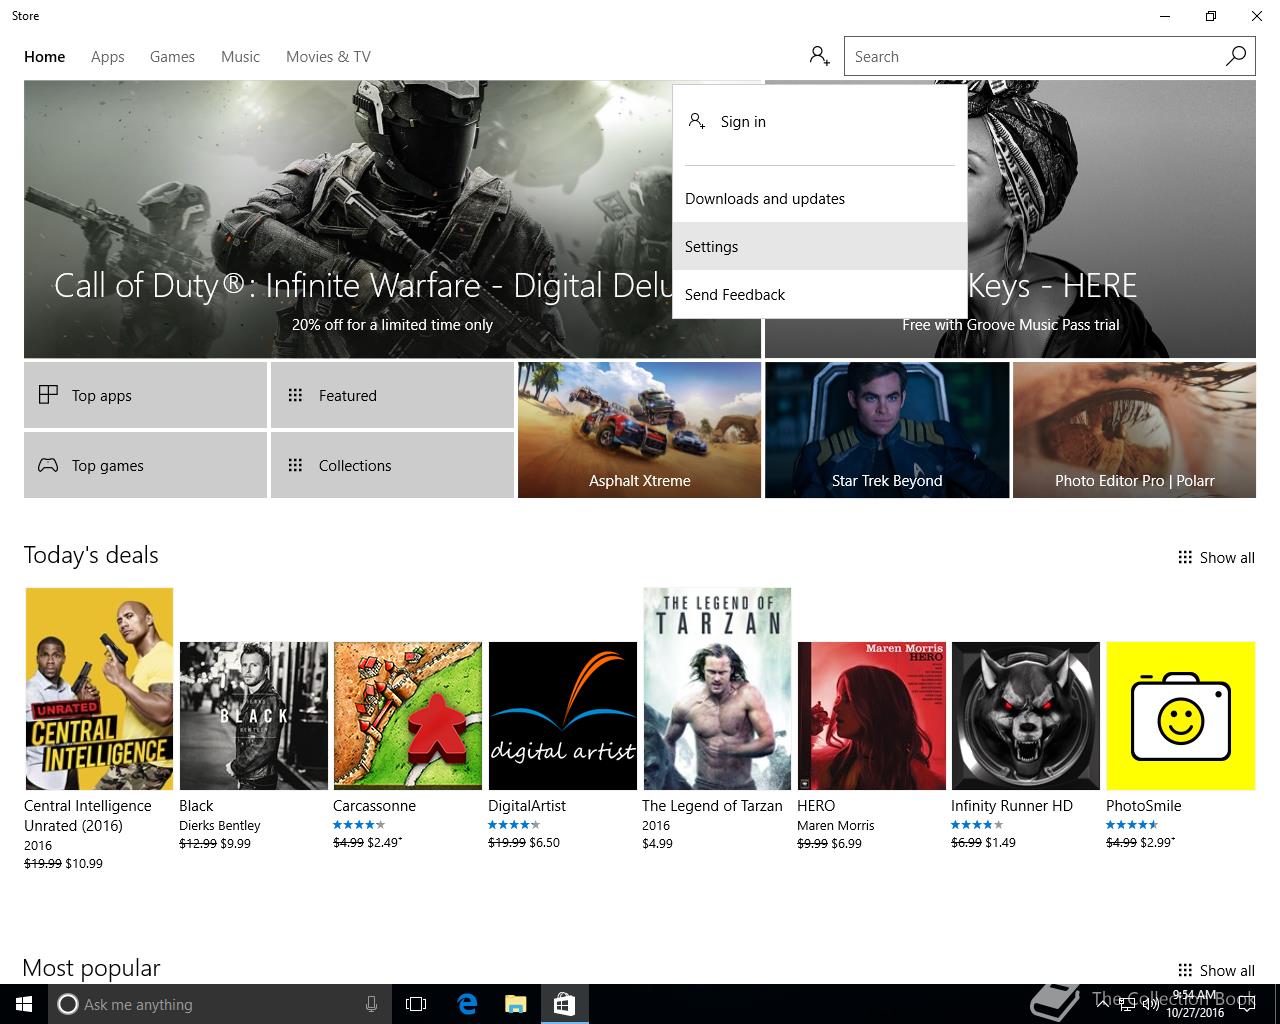1280x1024 pixels.
Task: Click the Dierks Bentley artist name
Action: 220,826
